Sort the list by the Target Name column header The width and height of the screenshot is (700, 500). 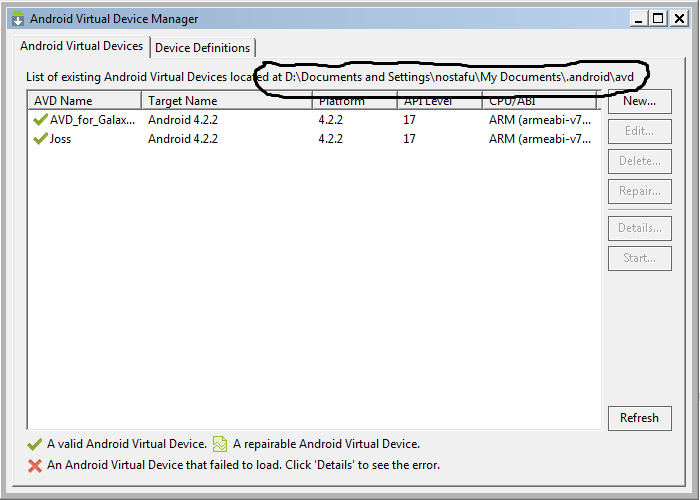click(226, 101)
